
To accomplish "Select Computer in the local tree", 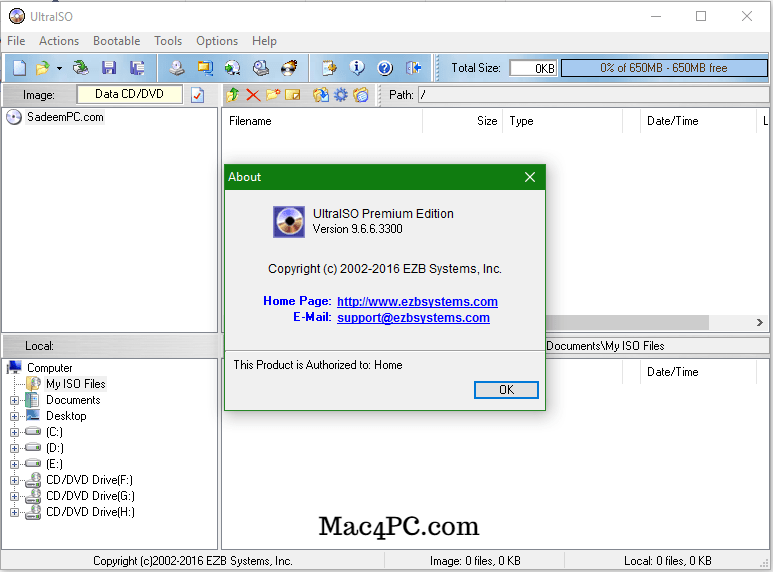I will coord(49,368).
